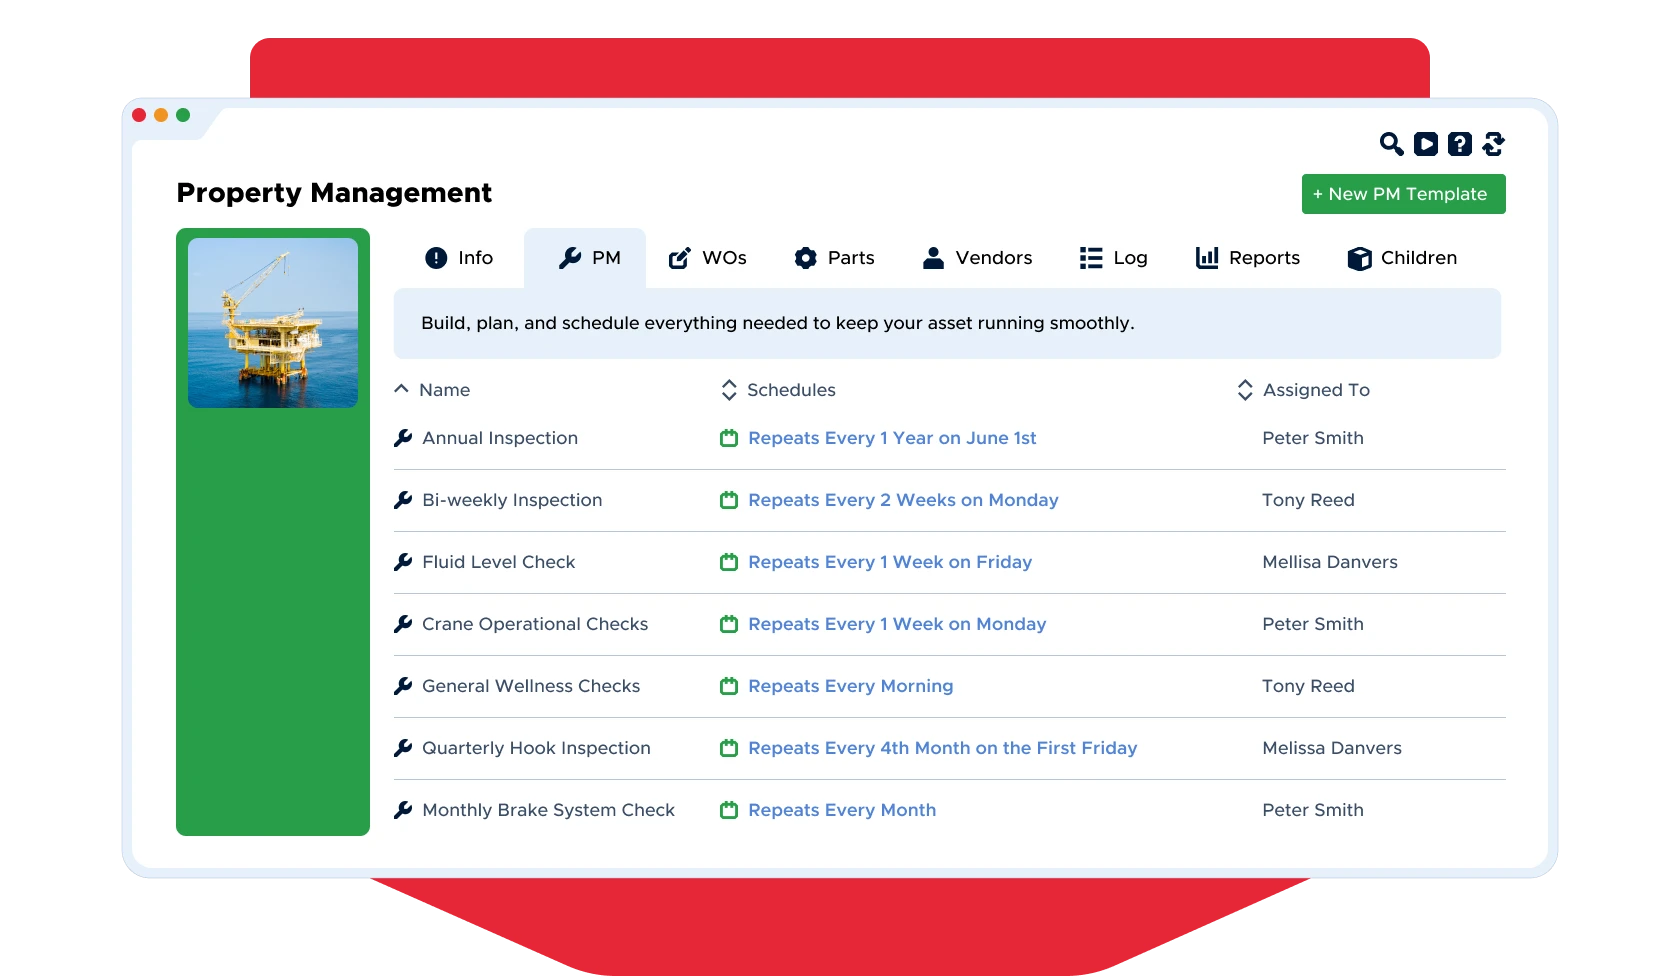This screenshot has width=1680, height=976.
Task: Toggle sort arrows on Assigned To column
Action: pos(1245,390)
